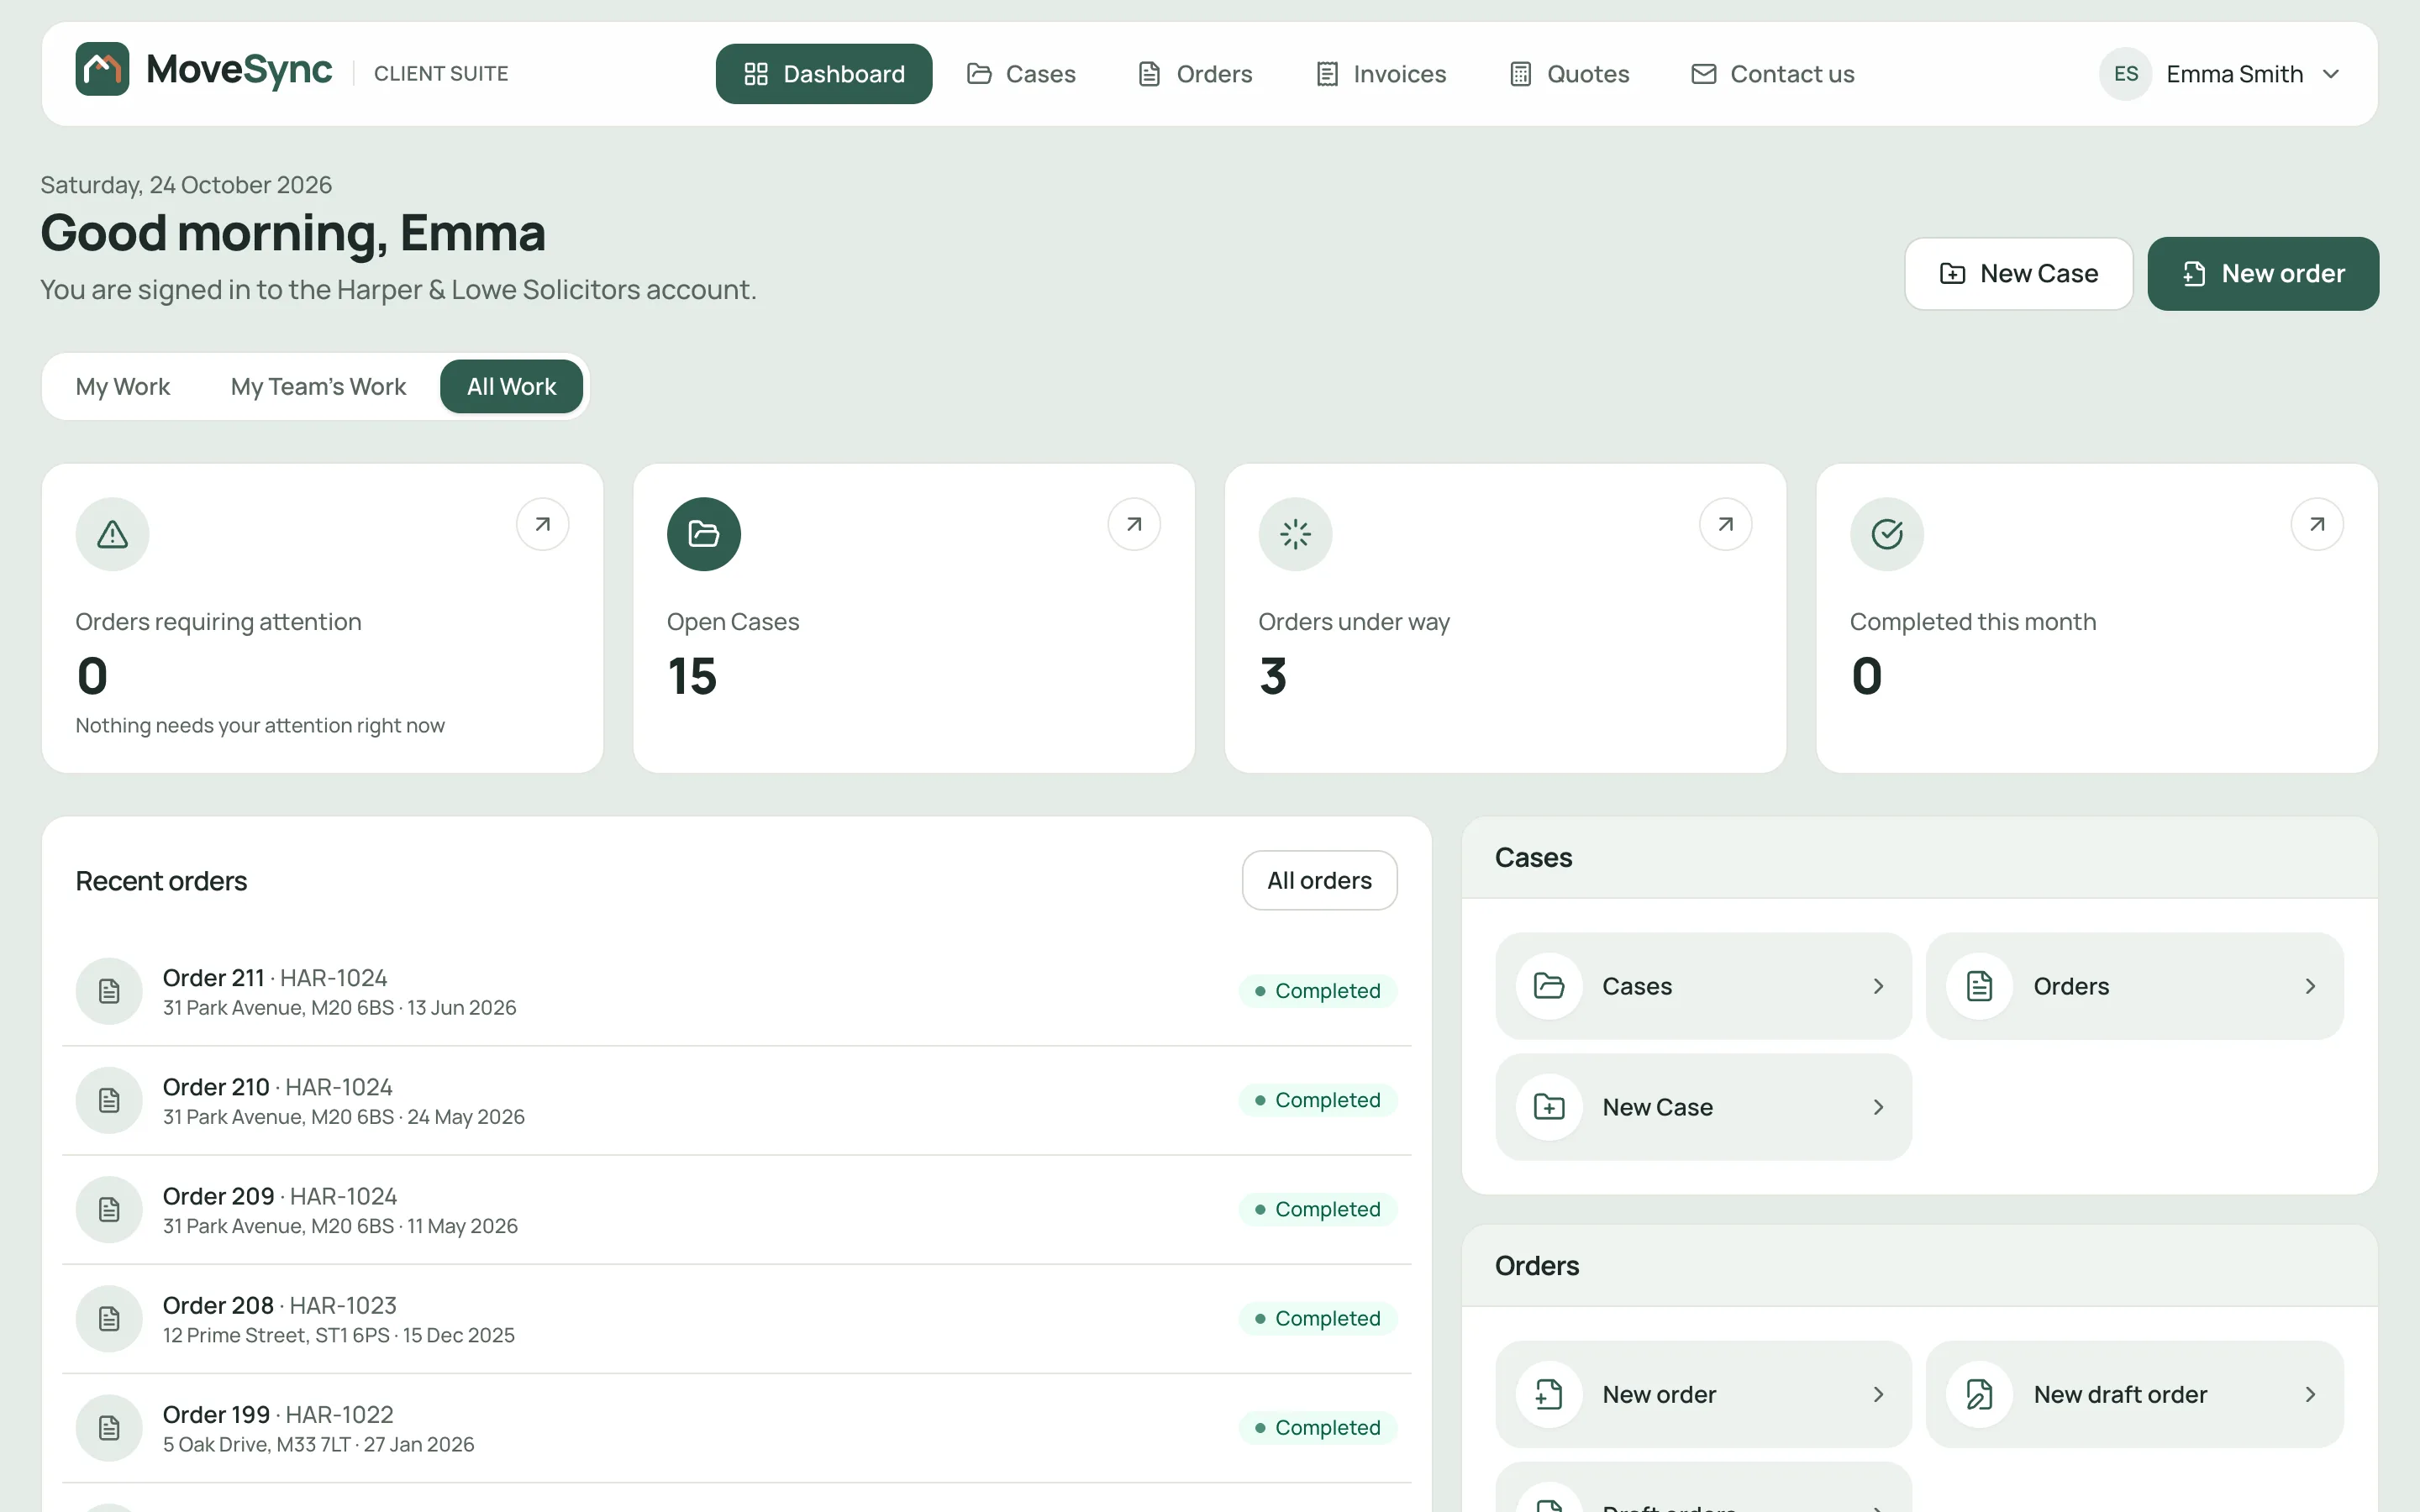Screen dimensions: 2420x1512
Task: Open Order 211 · HAR-1024 row
Action: click(736, 991)
